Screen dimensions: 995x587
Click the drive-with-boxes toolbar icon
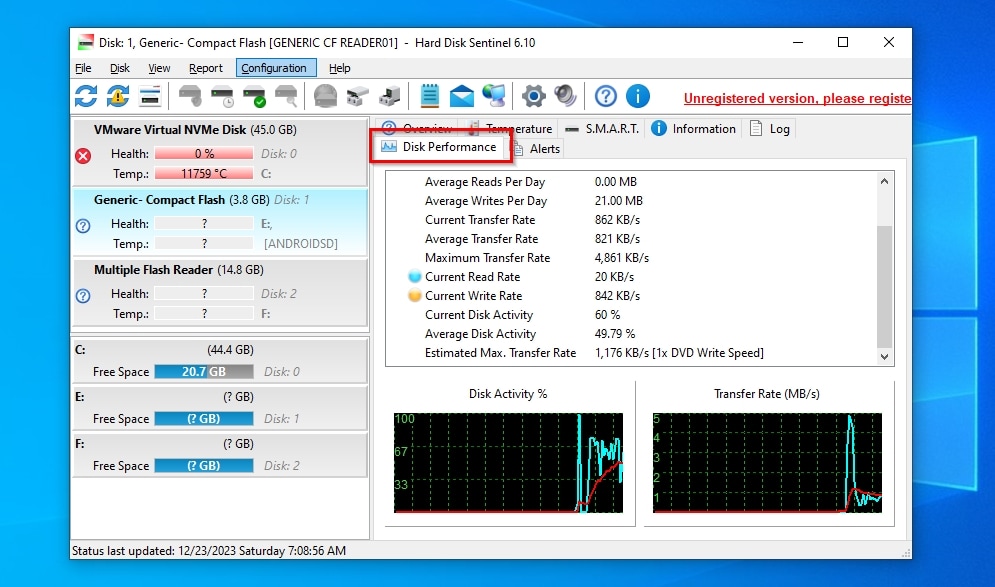[x=358, y=96]
